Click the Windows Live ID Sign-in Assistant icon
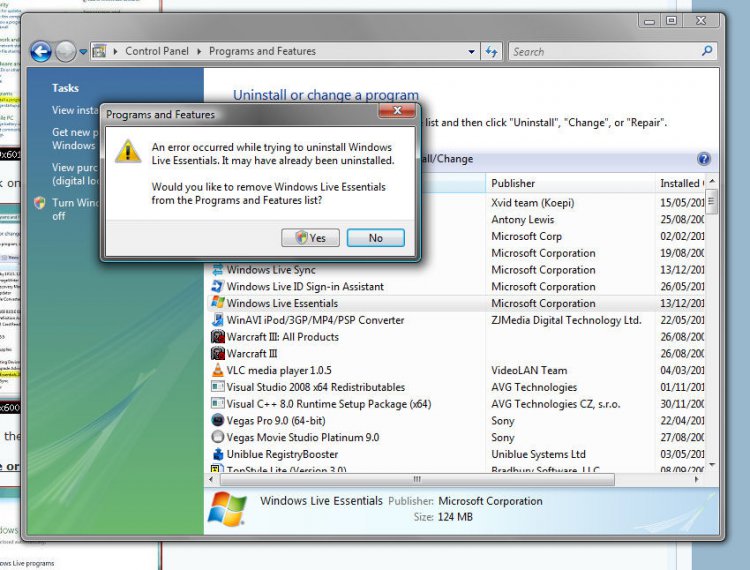Viewport: 750px width, 570px height. [x=218, y=286]
